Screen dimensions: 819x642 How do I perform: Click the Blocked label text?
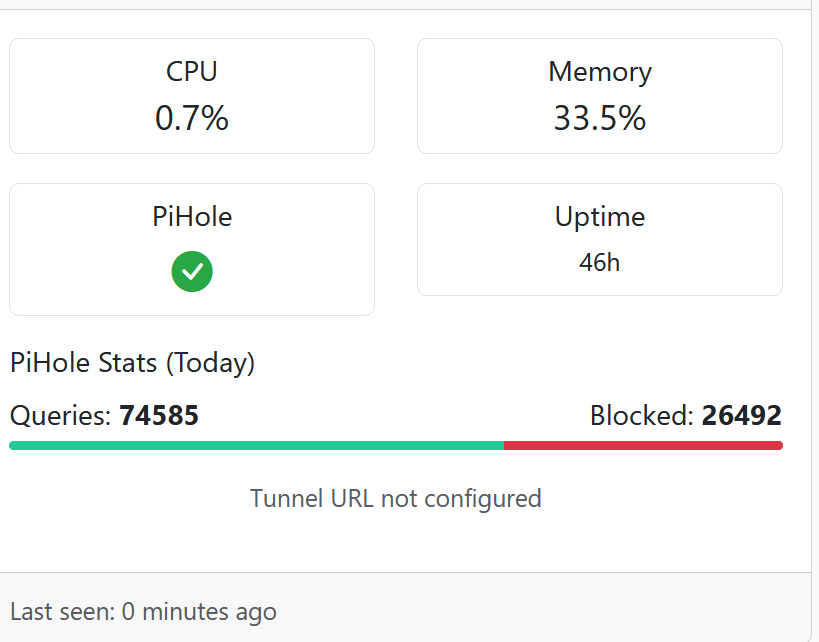pos(642,416)
